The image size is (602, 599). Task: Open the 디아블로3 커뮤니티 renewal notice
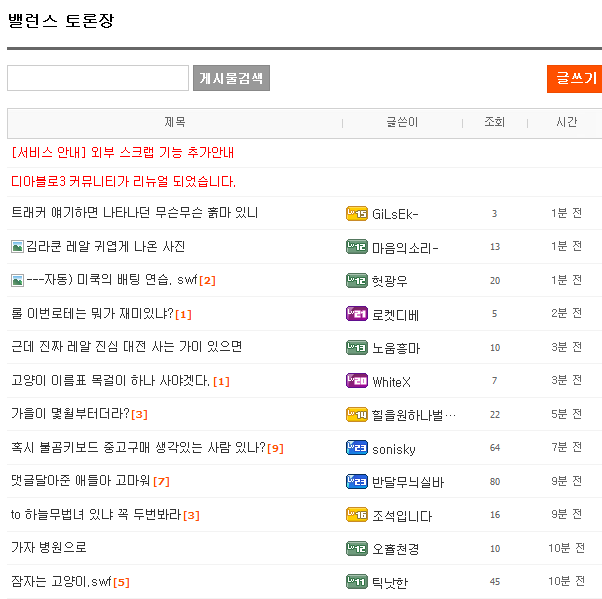[x=123, y=182]
